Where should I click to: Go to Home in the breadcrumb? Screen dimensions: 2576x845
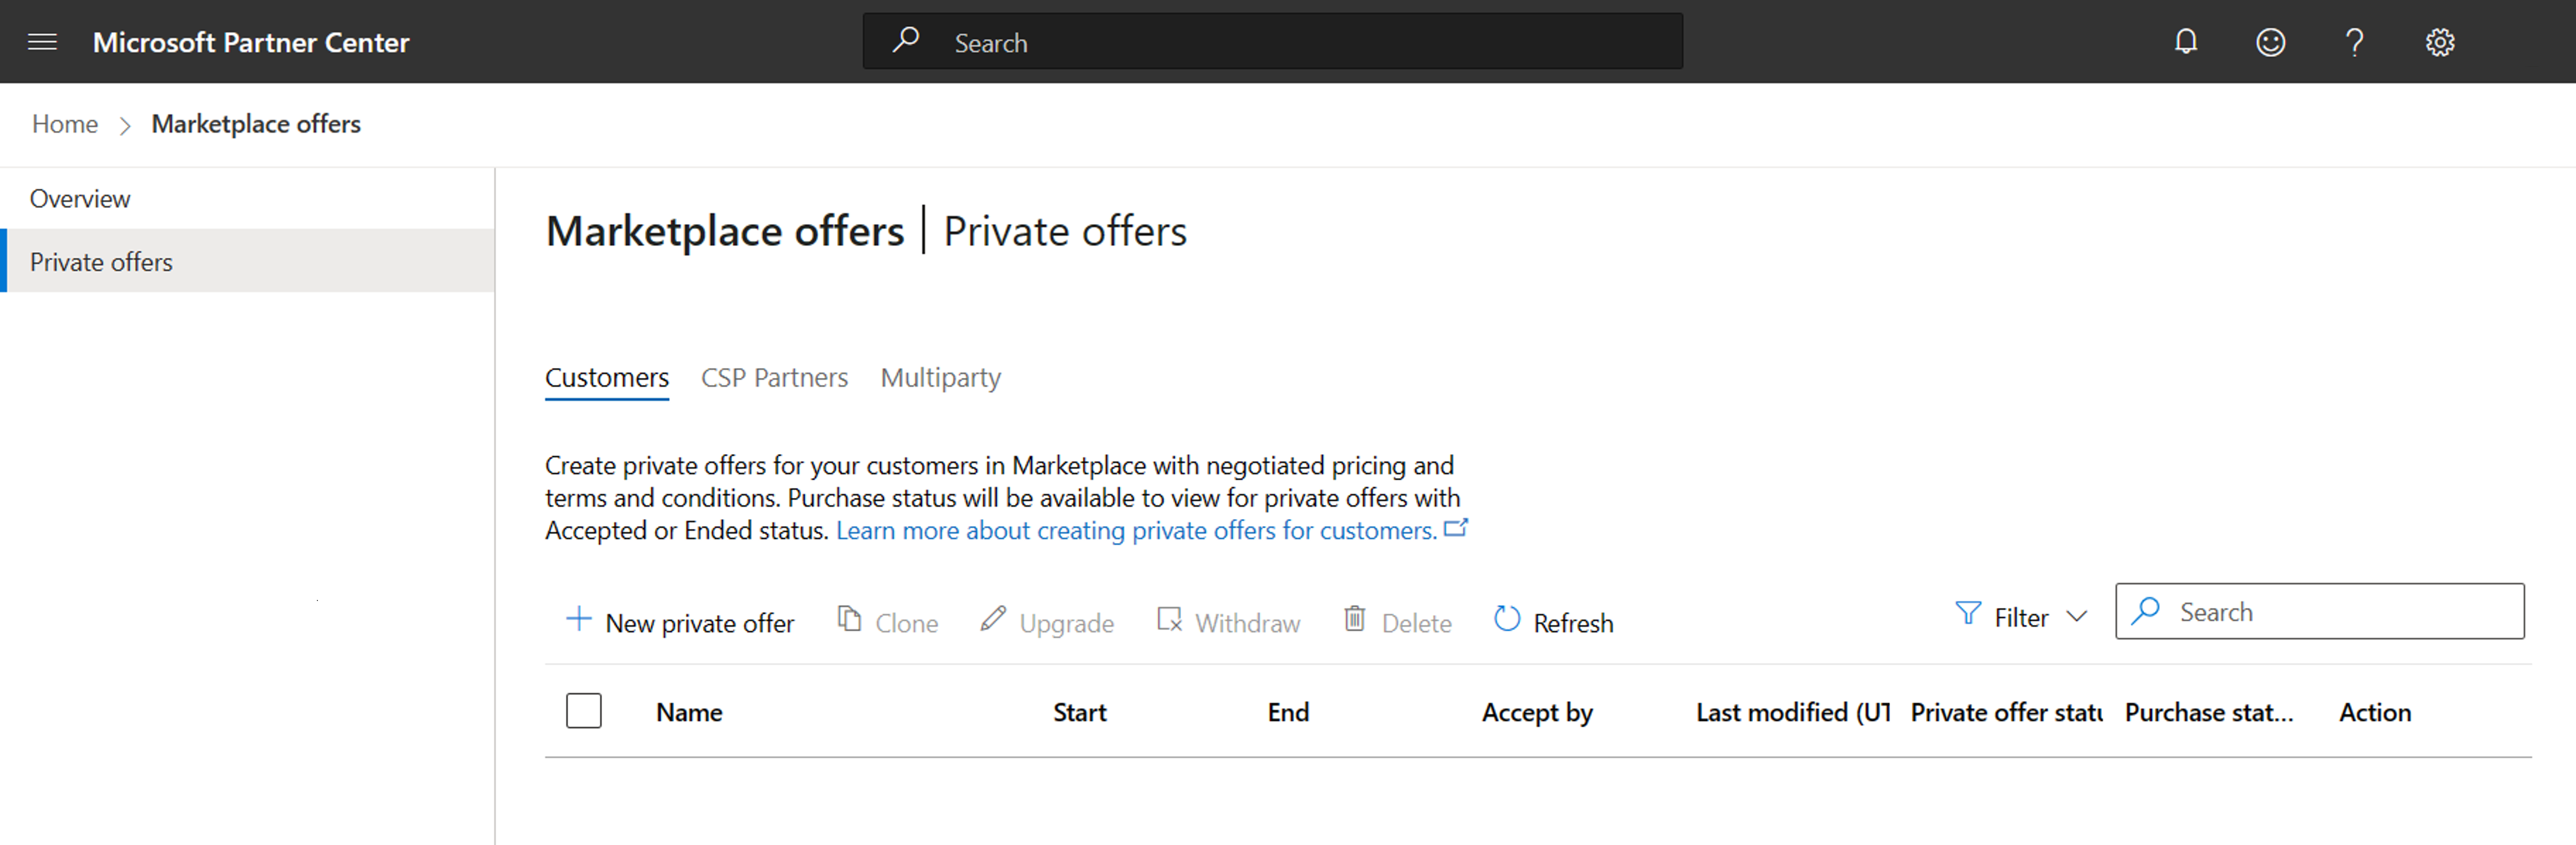coord(65,124)
